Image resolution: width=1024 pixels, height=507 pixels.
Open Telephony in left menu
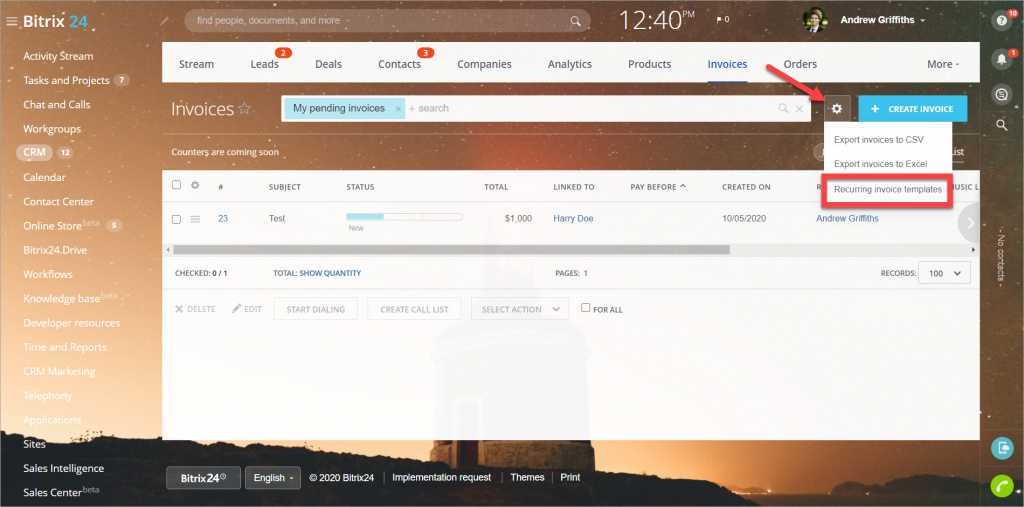(x=48, y=395)
